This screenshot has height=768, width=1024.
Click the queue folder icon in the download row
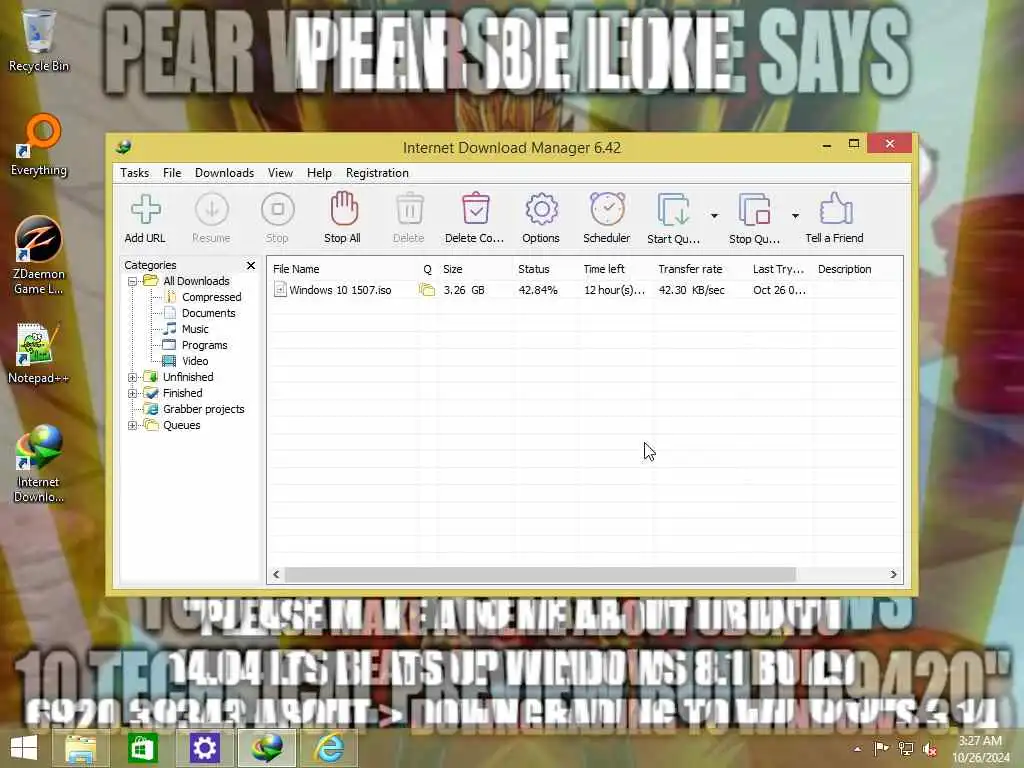pos(427,290)
